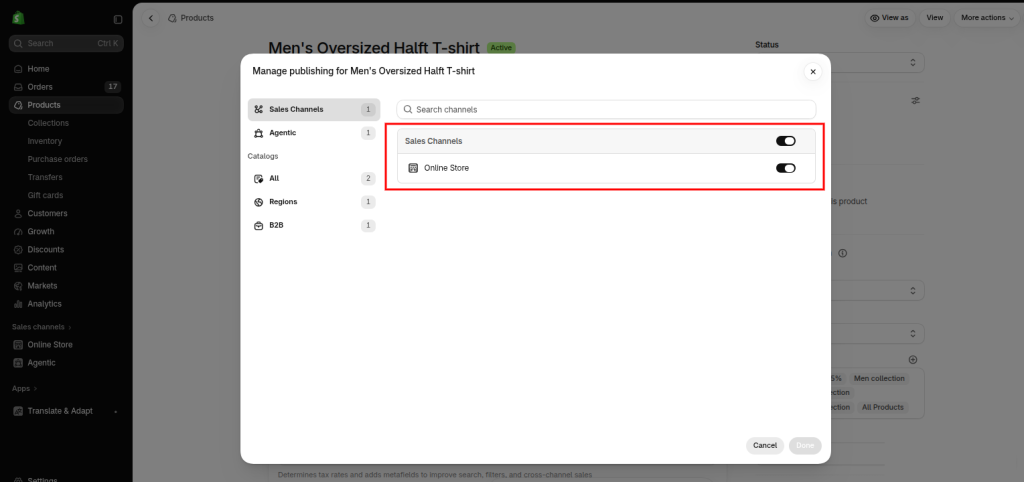The width and height of the screenshot is (1024, 482).
Task: Click the magnifier icon in Search channels
Action: pyautogui.click(x=408, y=110)
